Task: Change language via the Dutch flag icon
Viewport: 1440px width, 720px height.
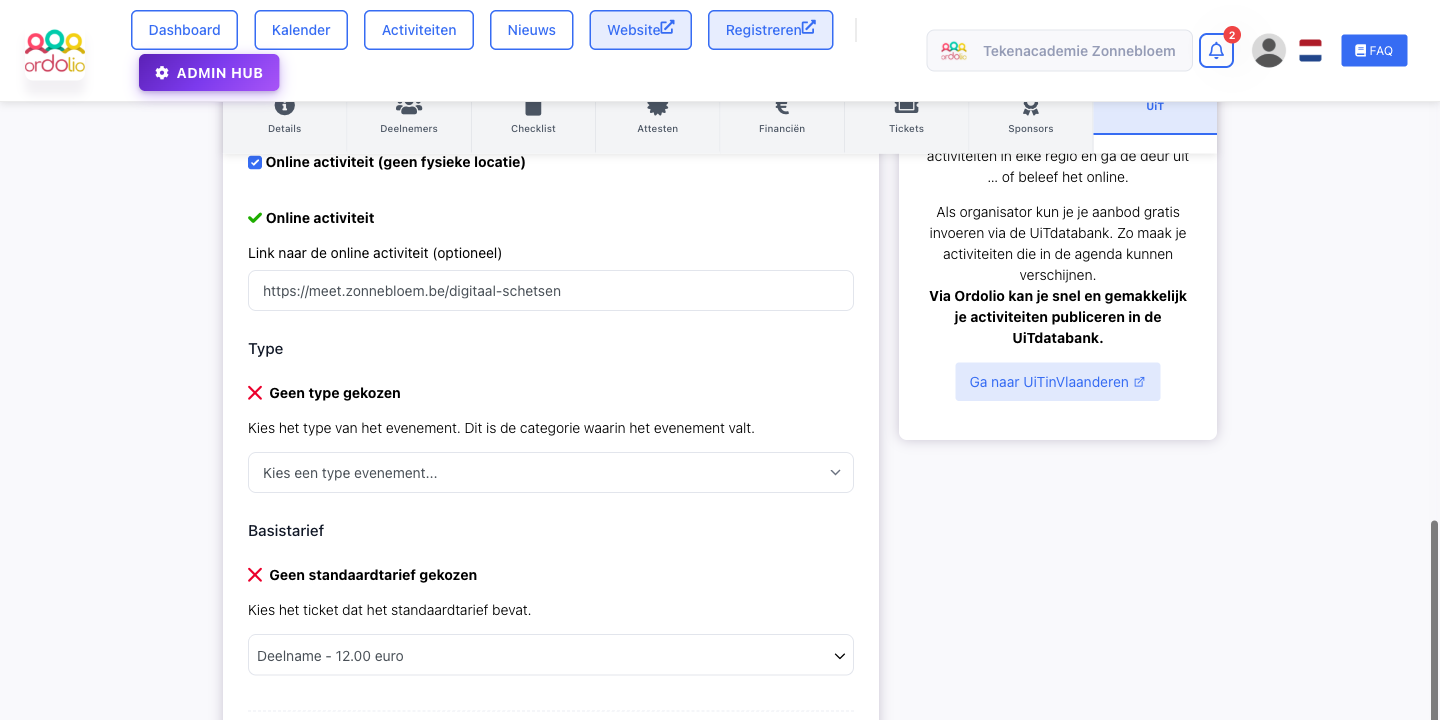Action: [x=1310, y=50]
